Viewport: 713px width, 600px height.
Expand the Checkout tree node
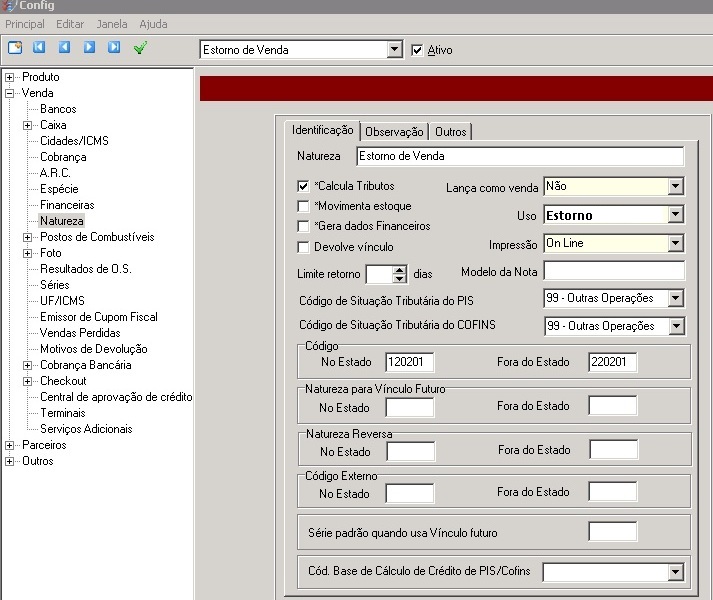27,381
